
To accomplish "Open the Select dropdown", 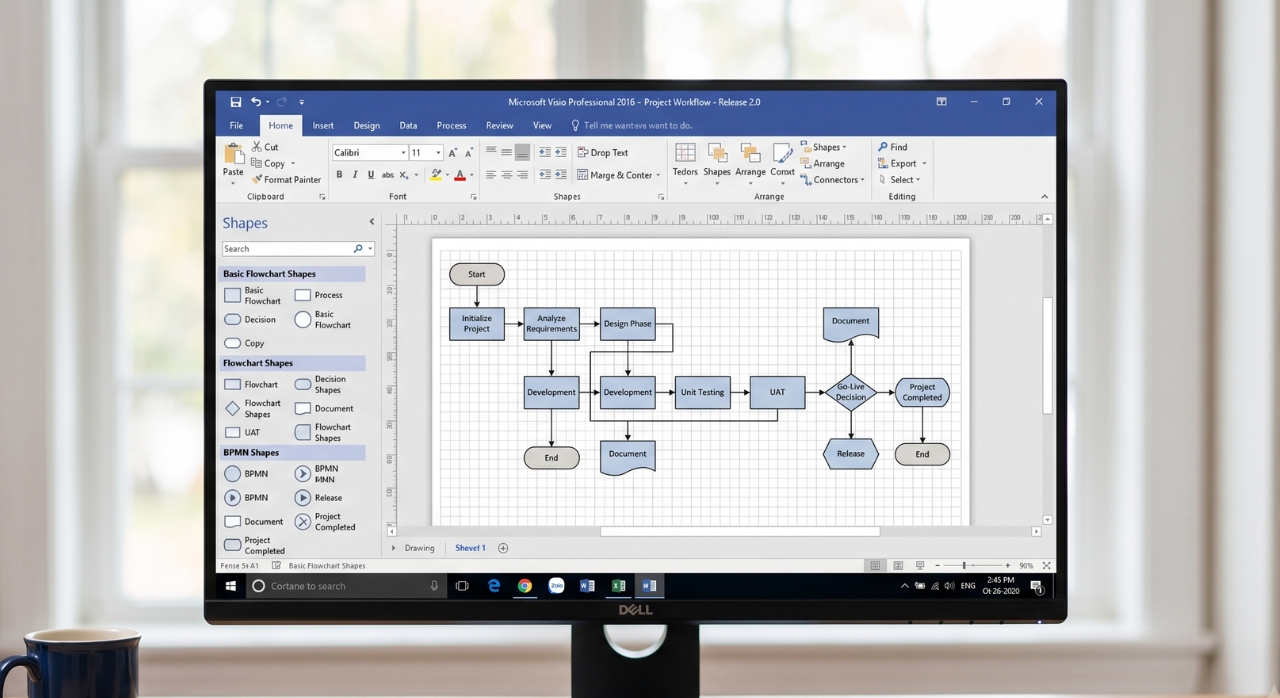I will pos(918,180).
